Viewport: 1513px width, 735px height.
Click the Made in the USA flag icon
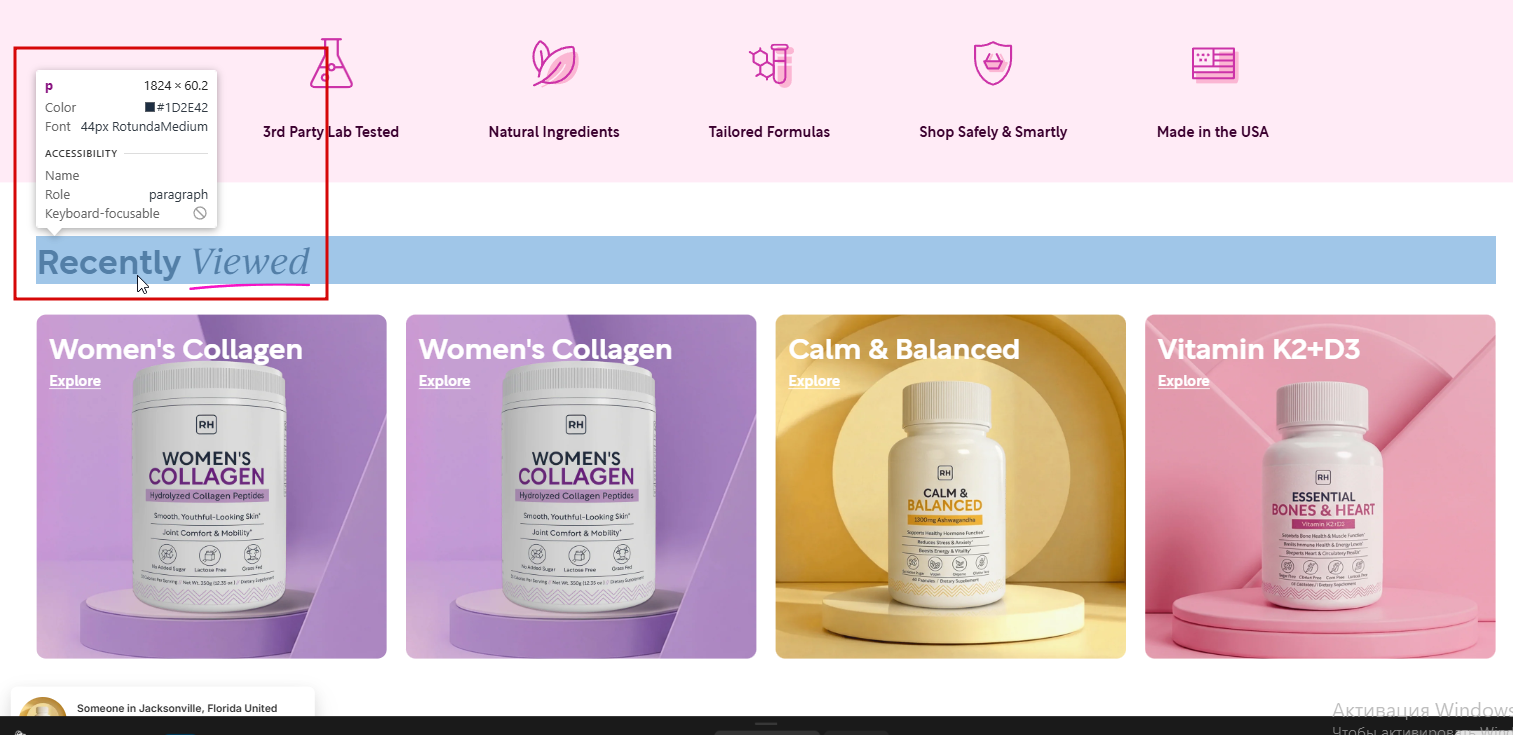1214,64
